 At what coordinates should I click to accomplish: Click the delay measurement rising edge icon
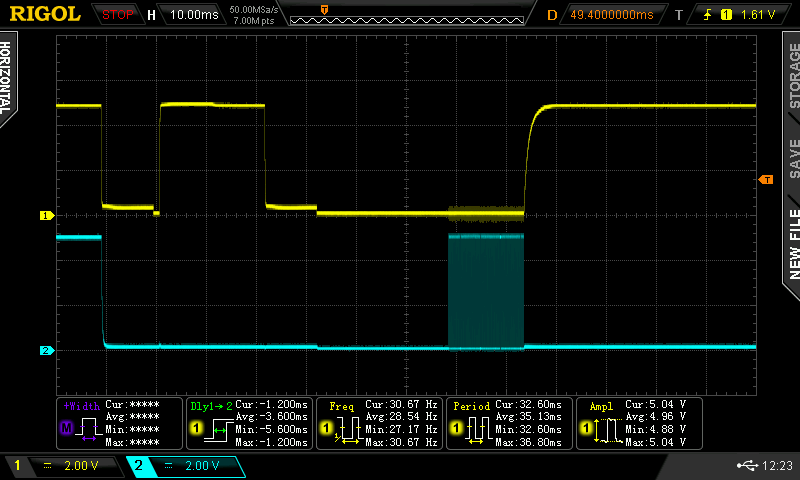click(219, 430)
